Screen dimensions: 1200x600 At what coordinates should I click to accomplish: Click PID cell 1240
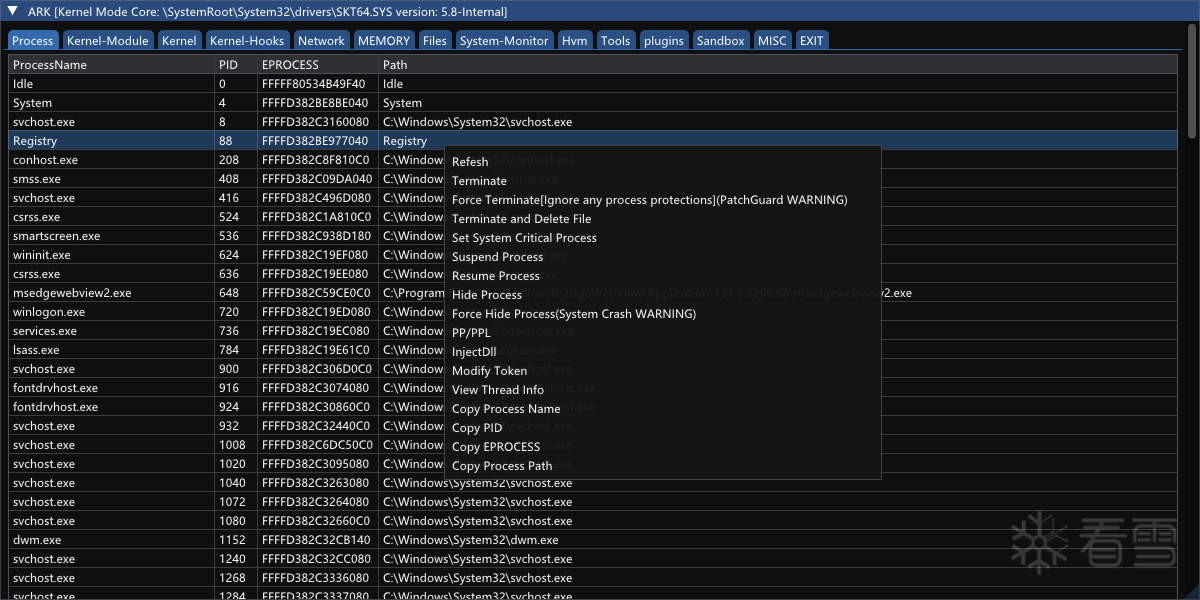[x=231, y=559]
